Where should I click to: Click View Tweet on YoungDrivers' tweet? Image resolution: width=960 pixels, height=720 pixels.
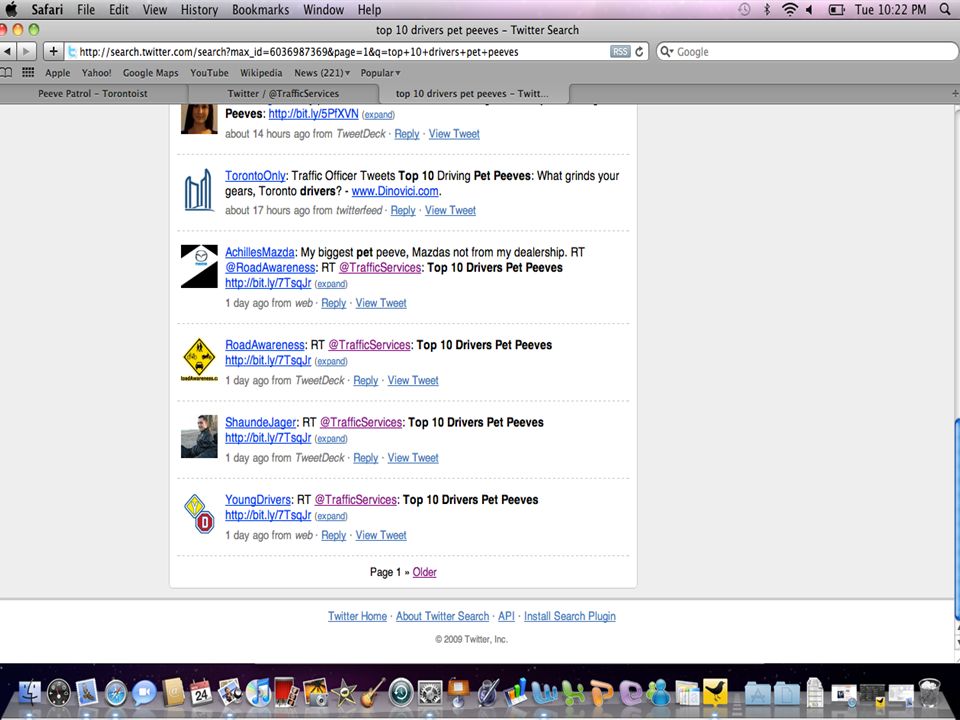381,535
